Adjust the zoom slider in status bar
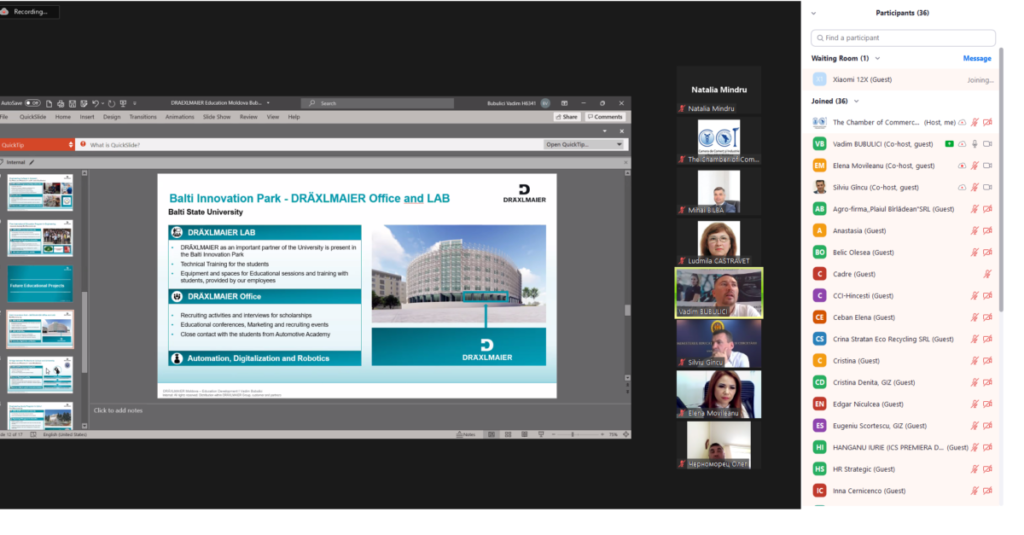This screenshot has width=1024, height=535. click(x=573, y=434)
